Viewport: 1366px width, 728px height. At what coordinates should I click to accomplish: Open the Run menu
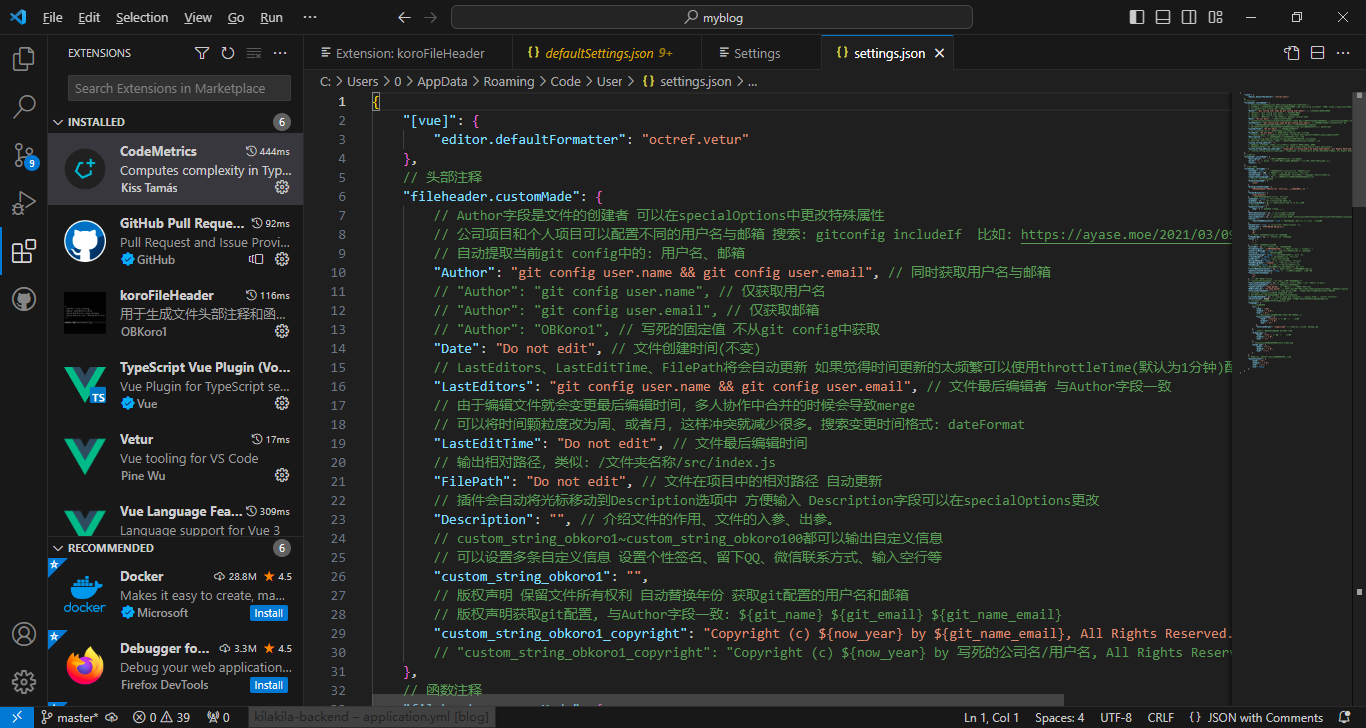coord(271,17)
